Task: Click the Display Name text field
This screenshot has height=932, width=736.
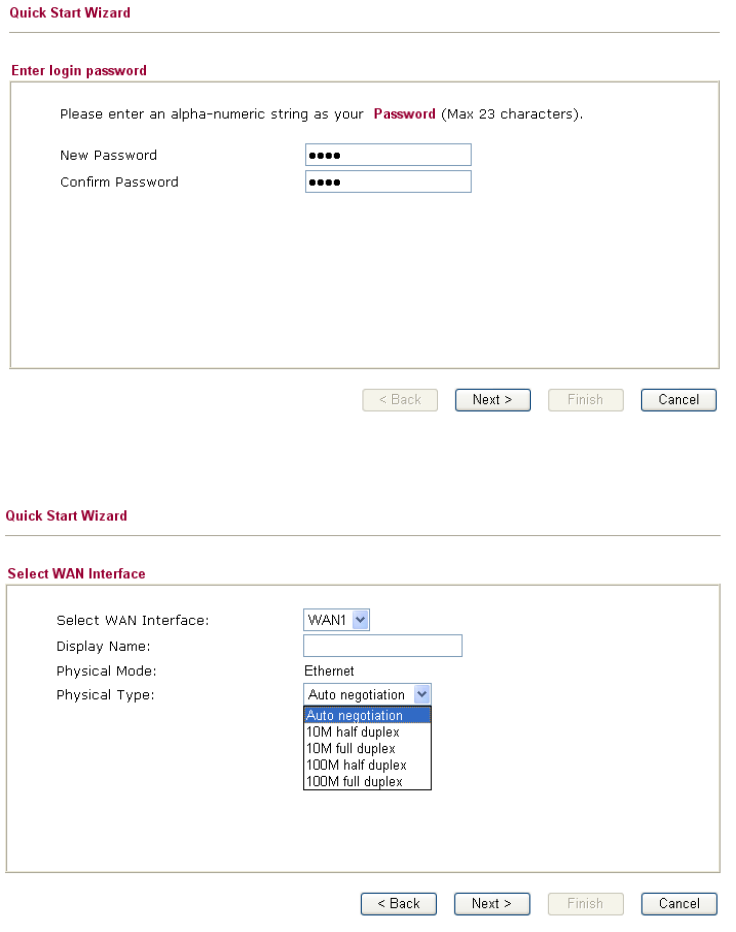Action: 382,646
